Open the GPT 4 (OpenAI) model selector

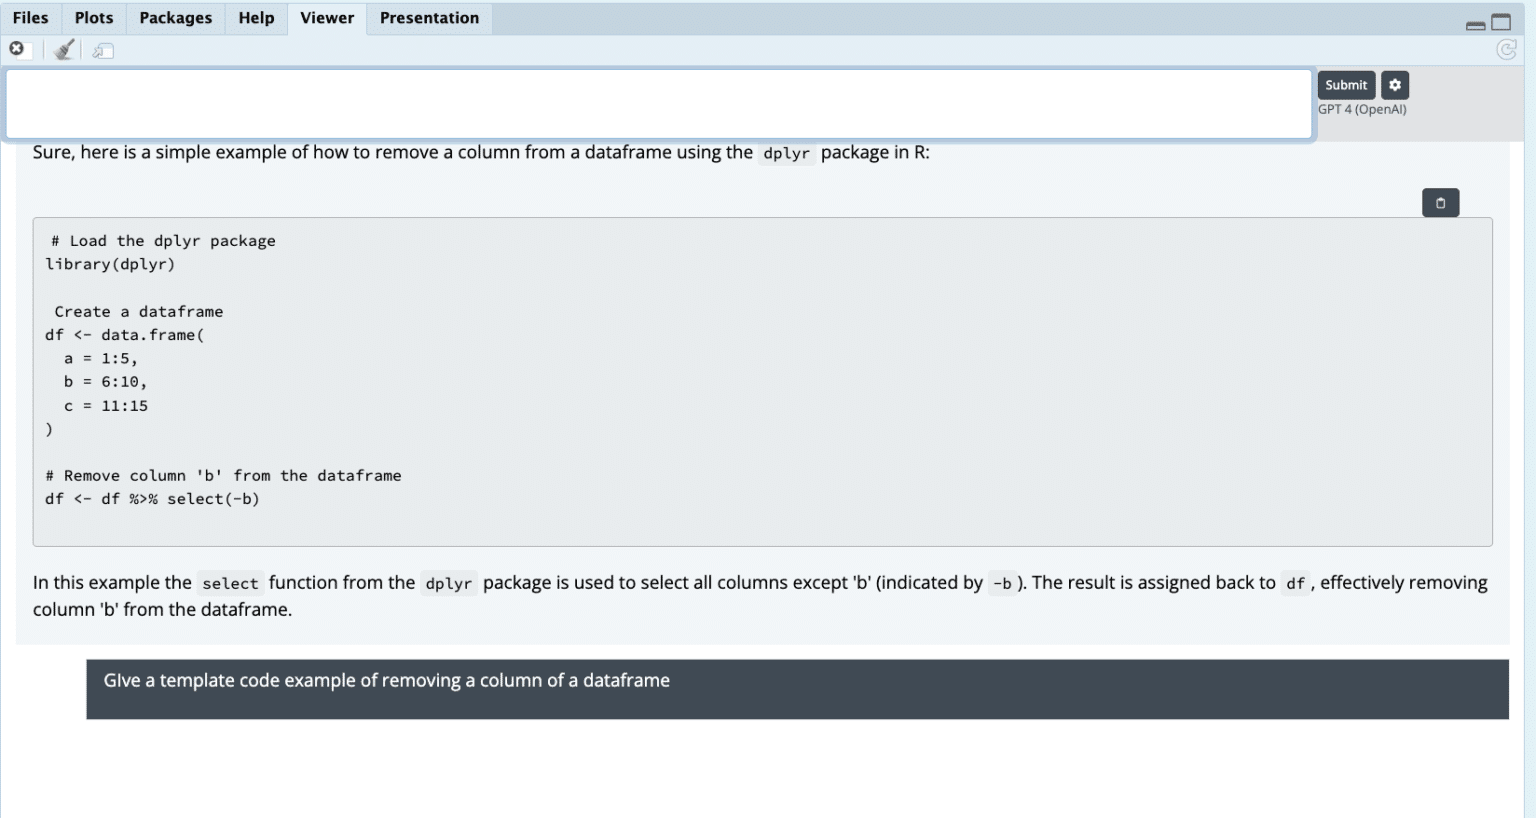(1361, 109)
